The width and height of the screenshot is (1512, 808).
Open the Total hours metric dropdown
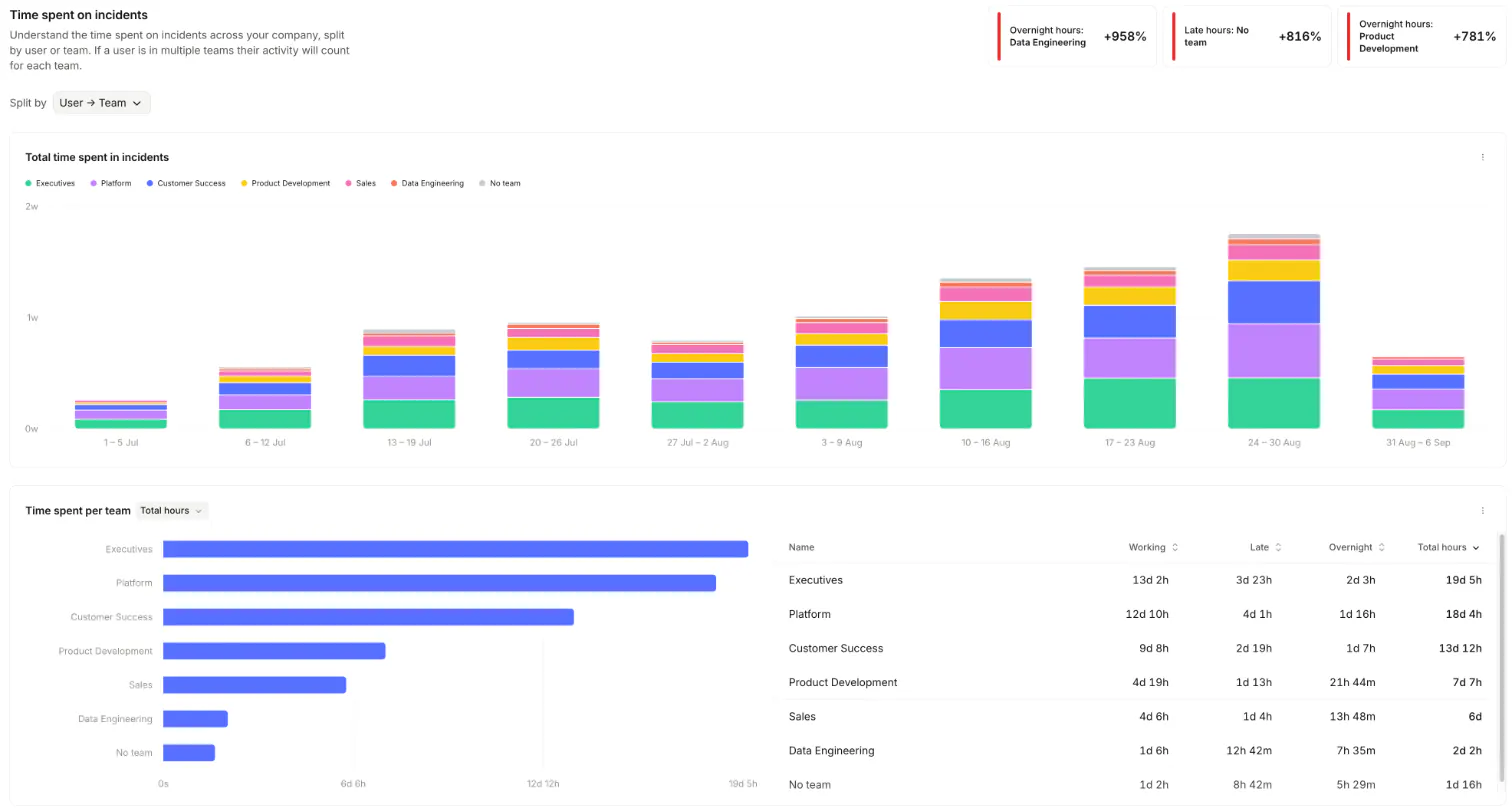pos(172,511)
